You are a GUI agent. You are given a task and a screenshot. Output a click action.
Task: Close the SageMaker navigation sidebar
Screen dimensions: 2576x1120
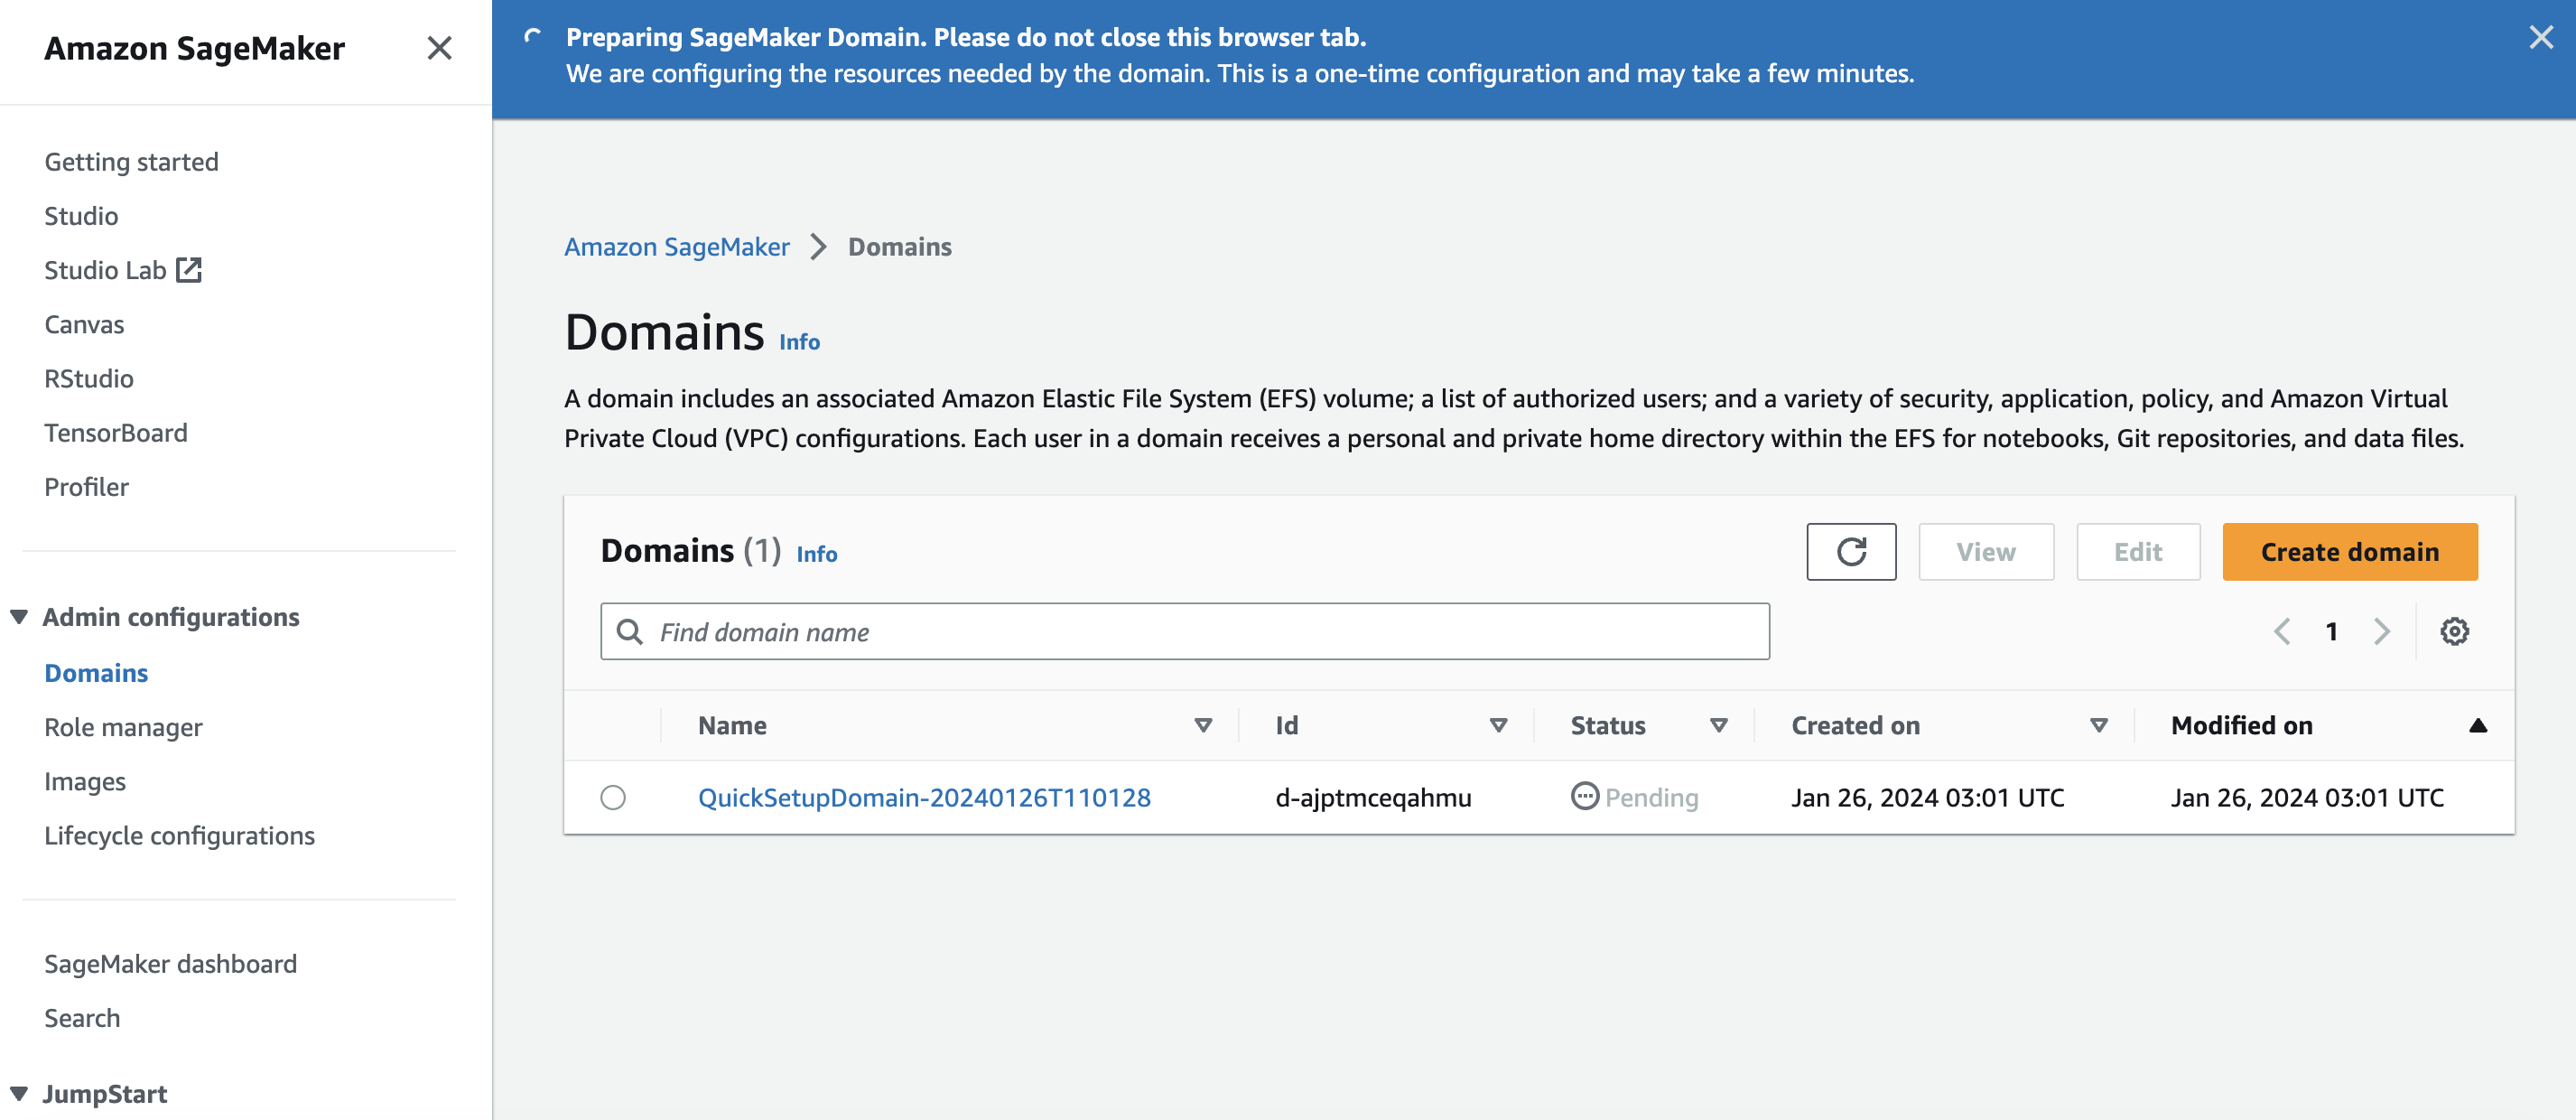pos(439,48)
